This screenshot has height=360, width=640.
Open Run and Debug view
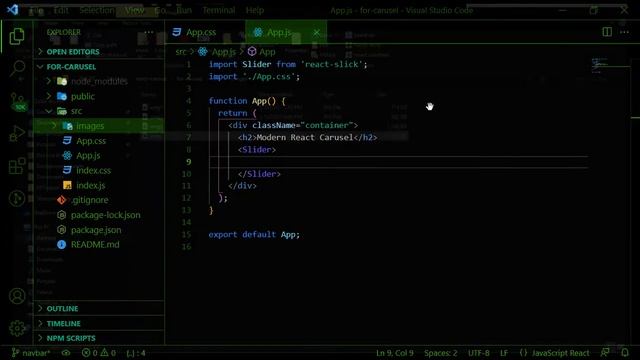17,133
